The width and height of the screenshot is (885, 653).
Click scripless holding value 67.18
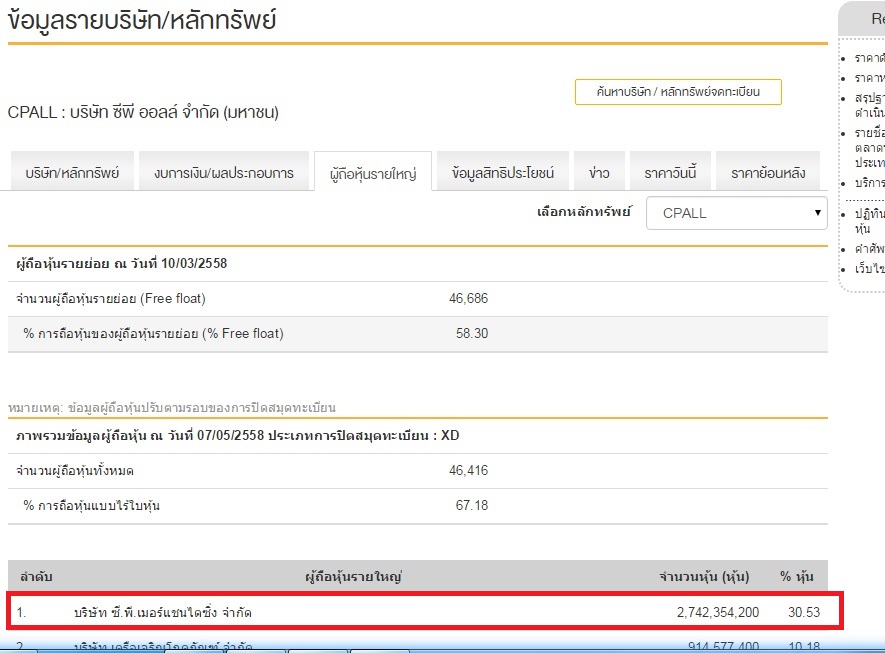point(472,506)
